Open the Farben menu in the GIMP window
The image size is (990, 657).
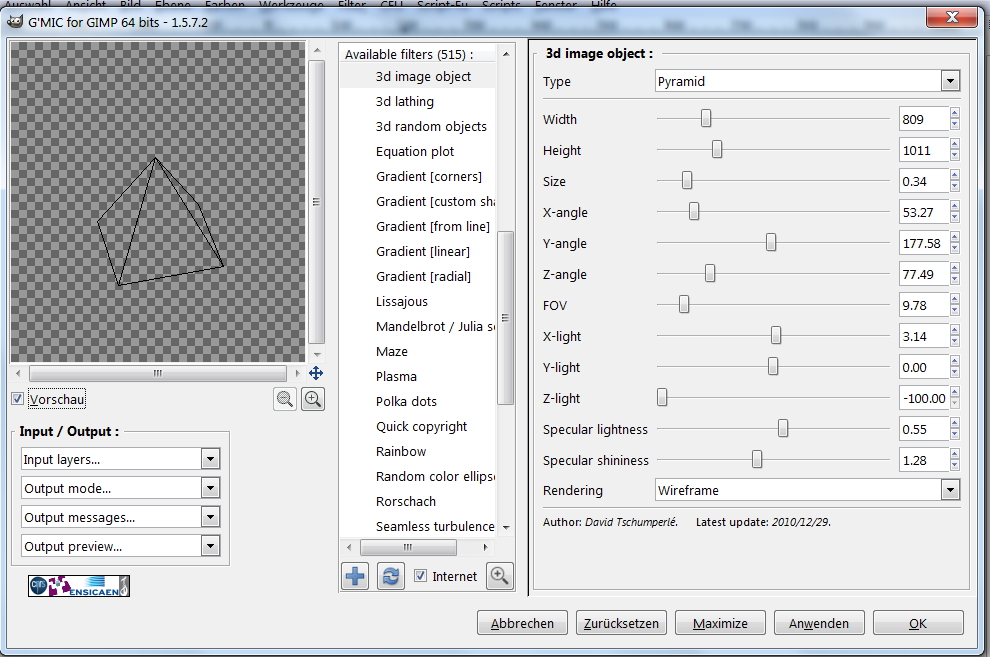225,4
